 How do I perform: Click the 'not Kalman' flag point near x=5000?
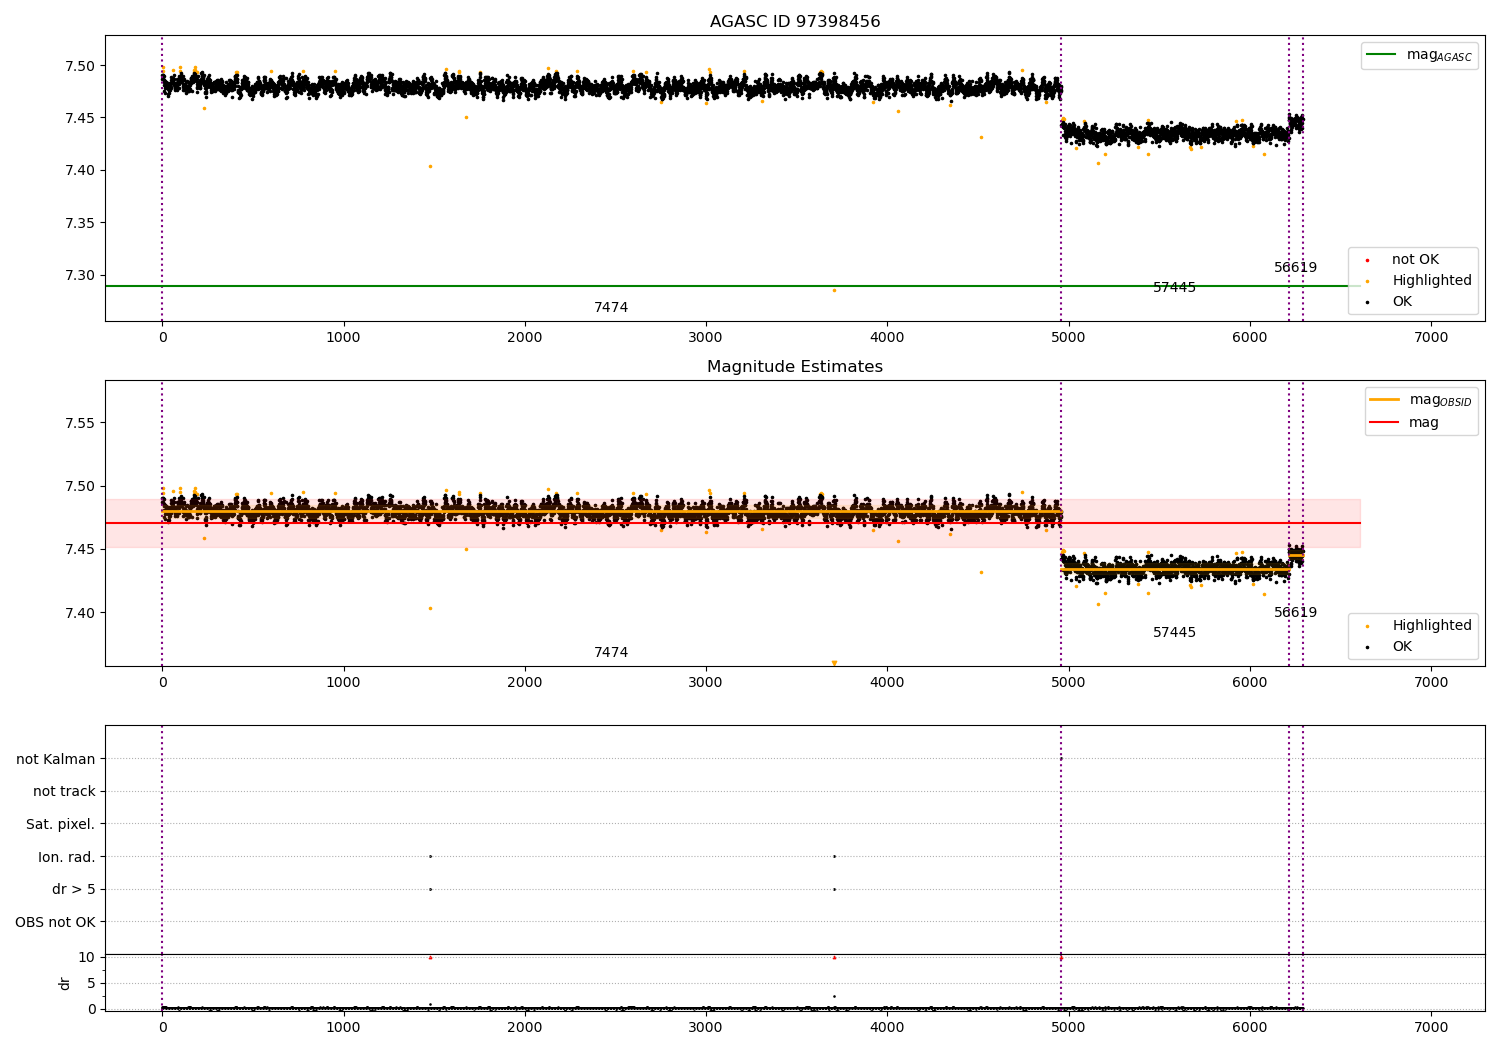[1061, 758]
